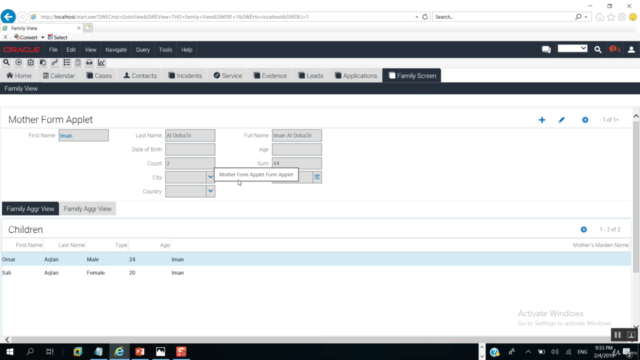
Task: Open the Convert dropdown arrow
Action: point(42,37)
